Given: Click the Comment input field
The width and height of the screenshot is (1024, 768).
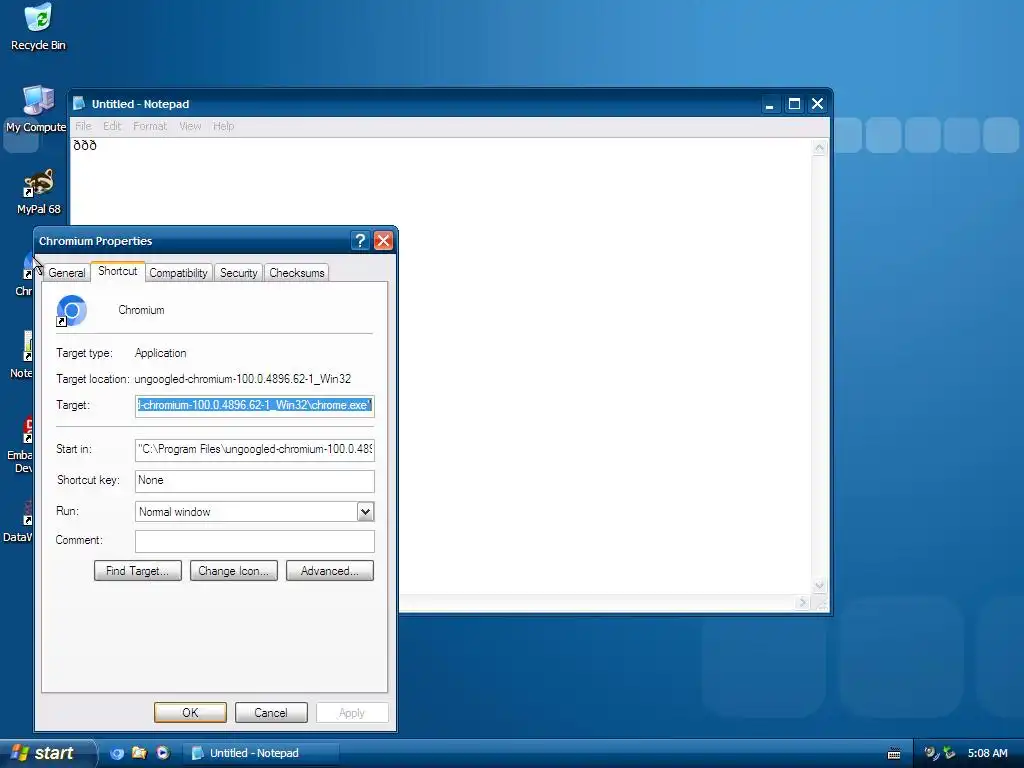Looking at the screenshot, I should (255, 541).
